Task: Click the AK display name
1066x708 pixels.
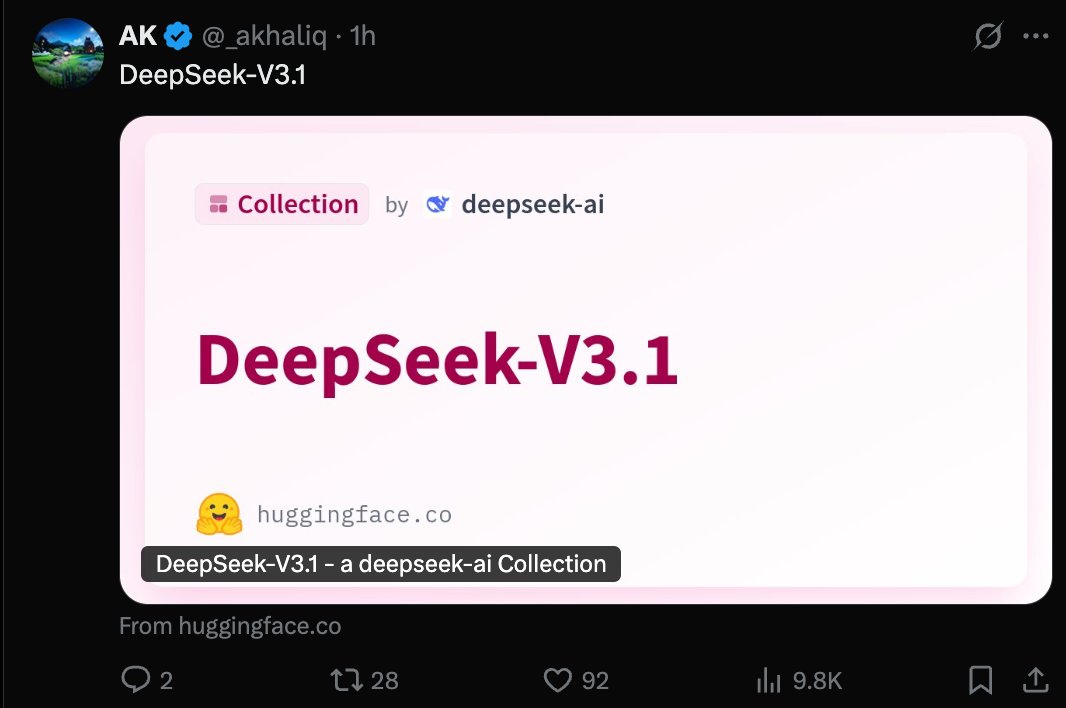Action: tap(137, 37)
